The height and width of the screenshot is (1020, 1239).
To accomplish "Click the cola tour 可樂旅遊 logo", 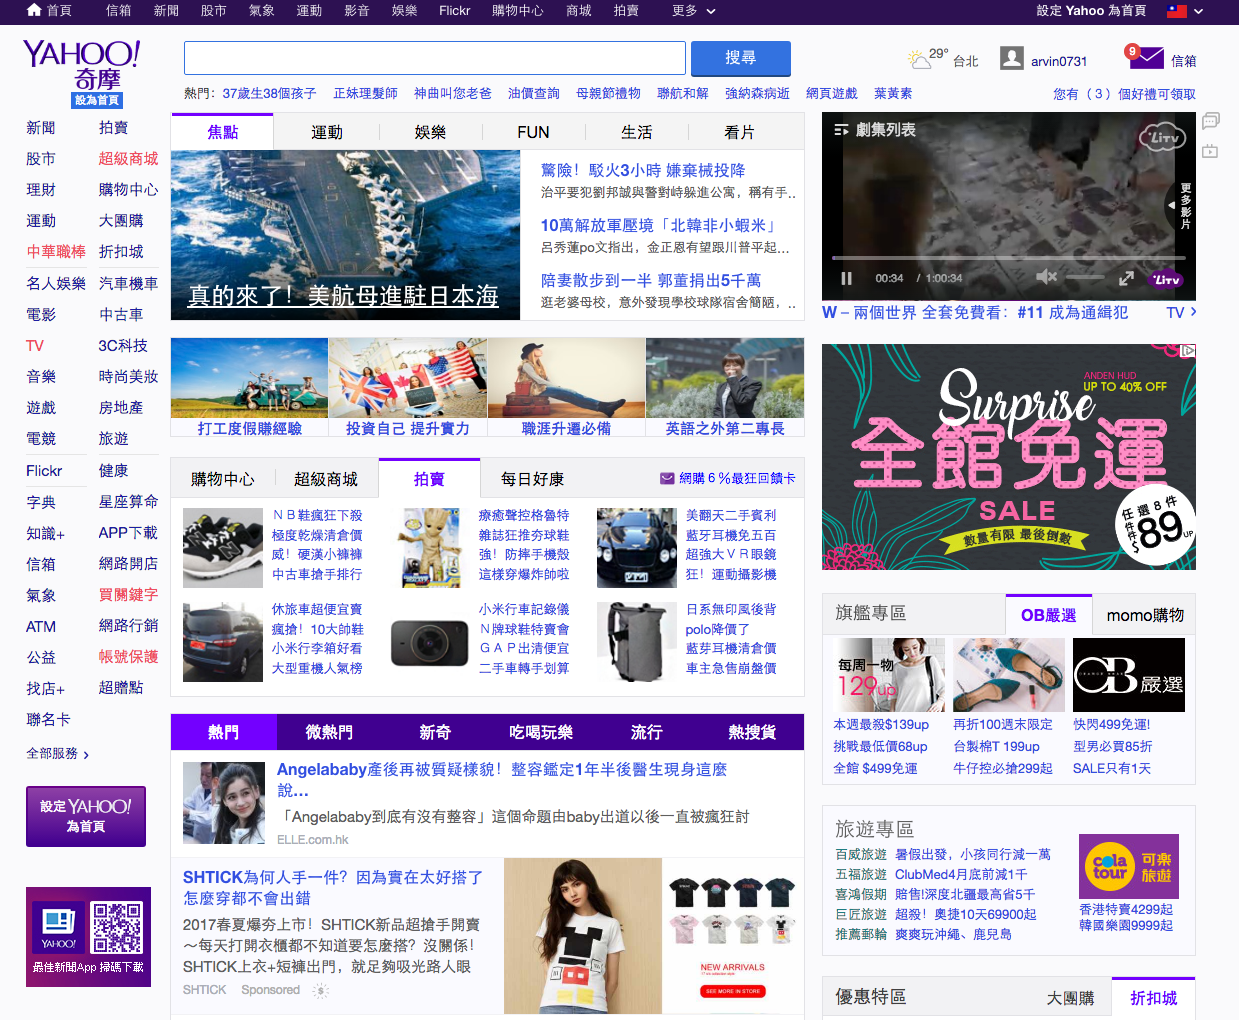I will pyautogui.click(x=1129, y=866).
